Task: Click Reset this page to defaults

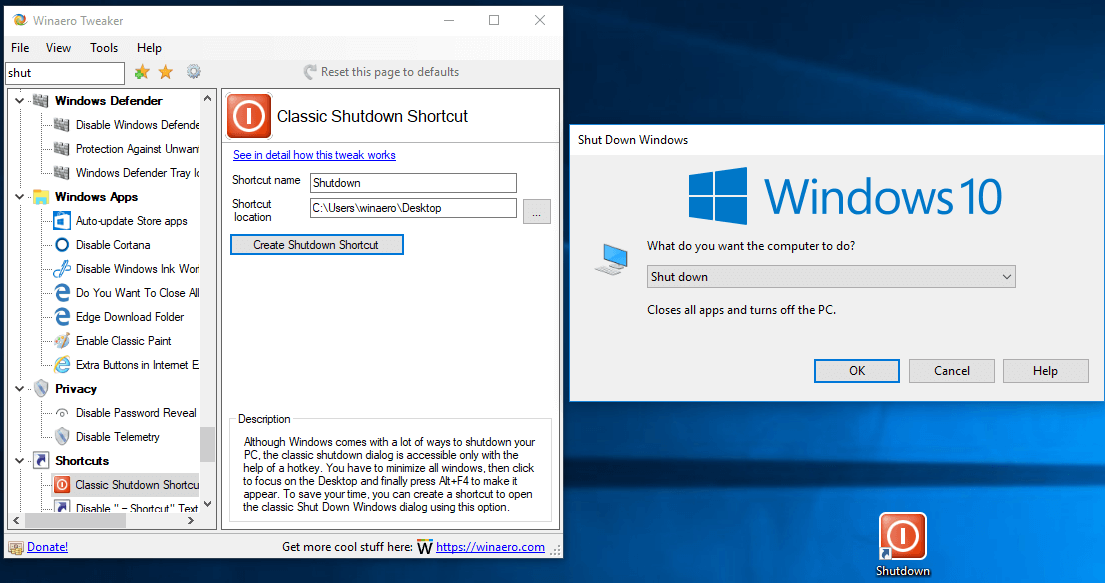Action: 381,72
